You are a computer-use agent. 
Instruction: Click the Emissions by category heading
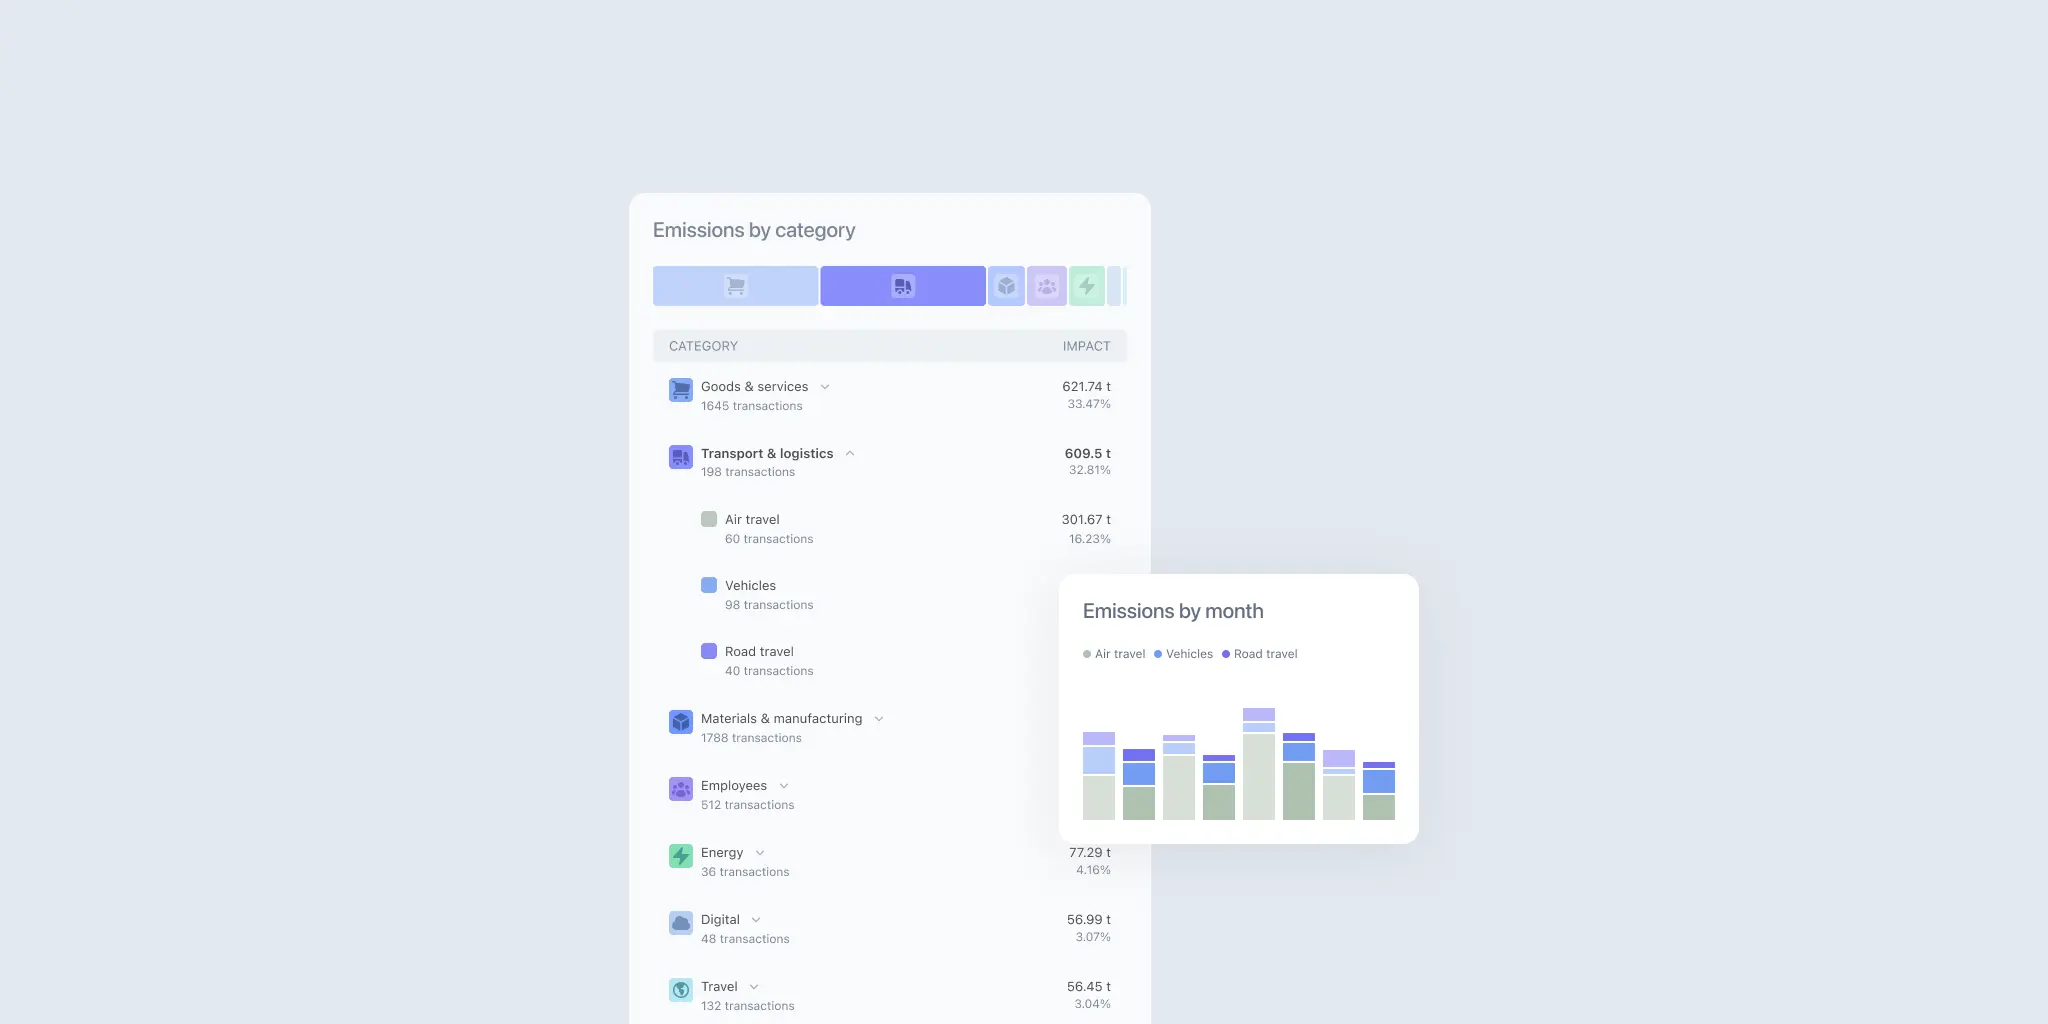point(753,230)
